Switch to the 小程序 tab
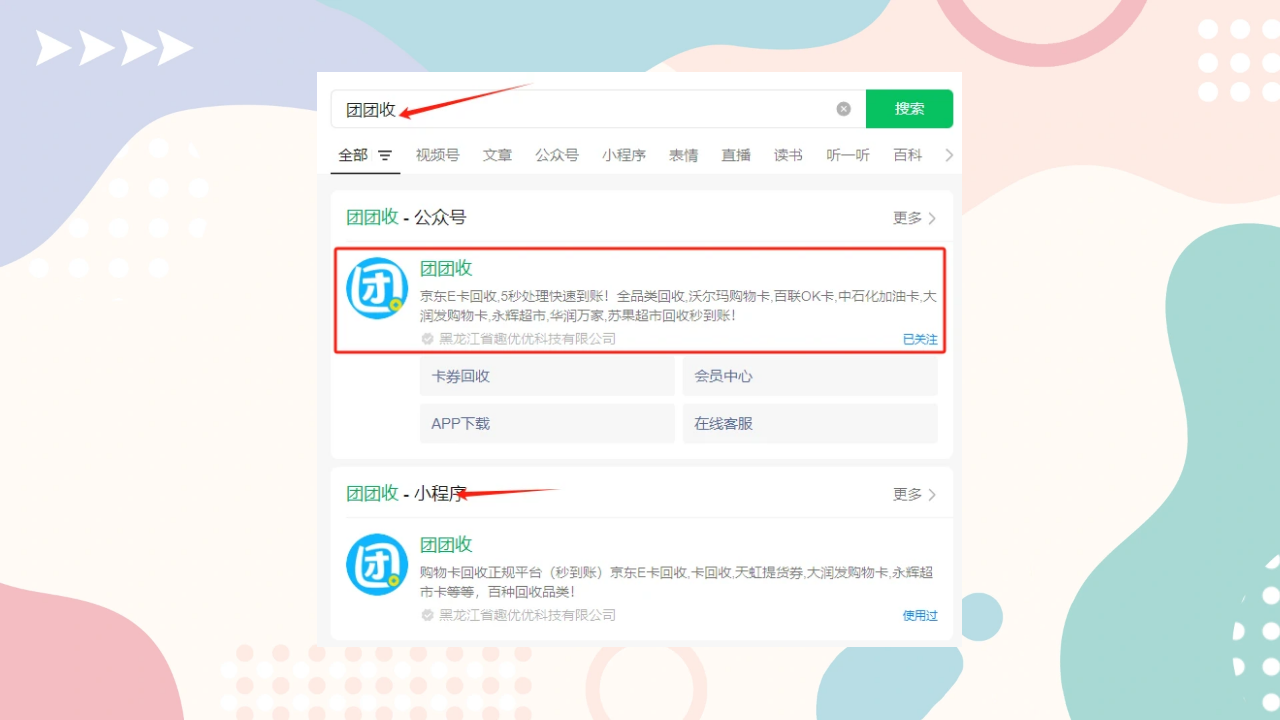Image resolution: width=1280 pixels, height=720 pixels. (624, 155)
